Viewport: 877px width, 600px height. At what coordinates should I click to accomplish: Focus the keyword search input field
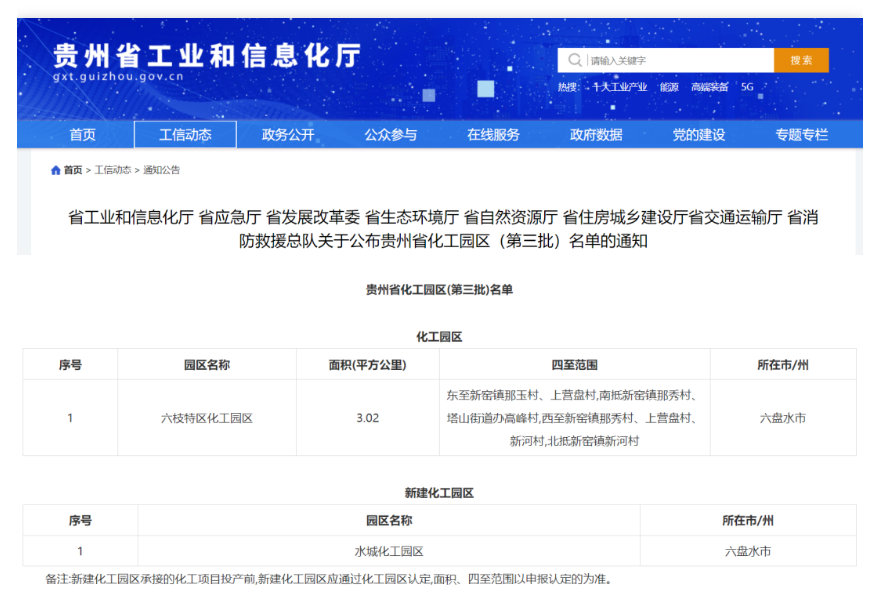(666, 60)
